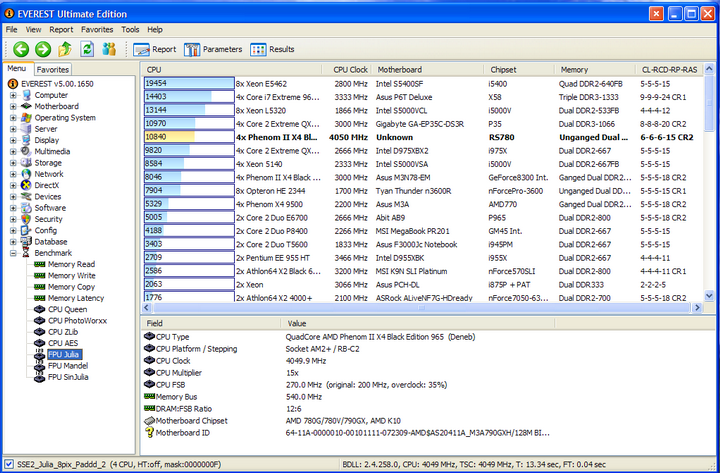The height and width of the screenshot is (473, 720).
Task: Open benchmark Results
Action: click(272, 49)
